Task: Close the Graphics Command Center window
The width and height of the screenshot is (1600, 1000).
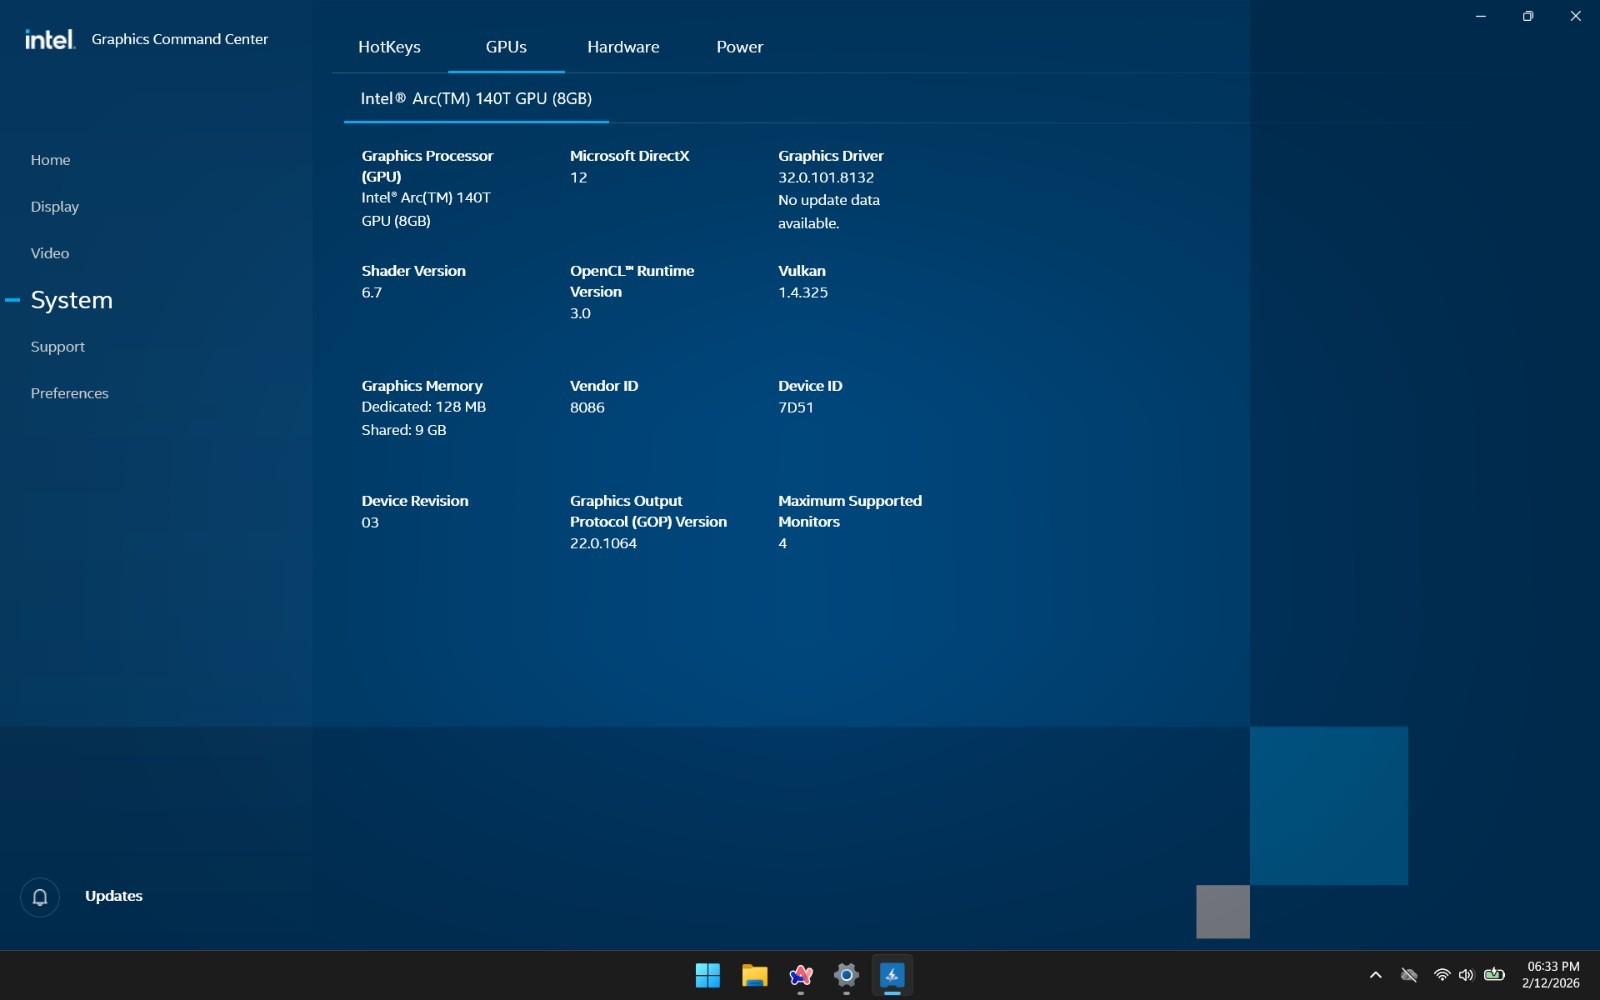Action: [x=1576, y=16]
